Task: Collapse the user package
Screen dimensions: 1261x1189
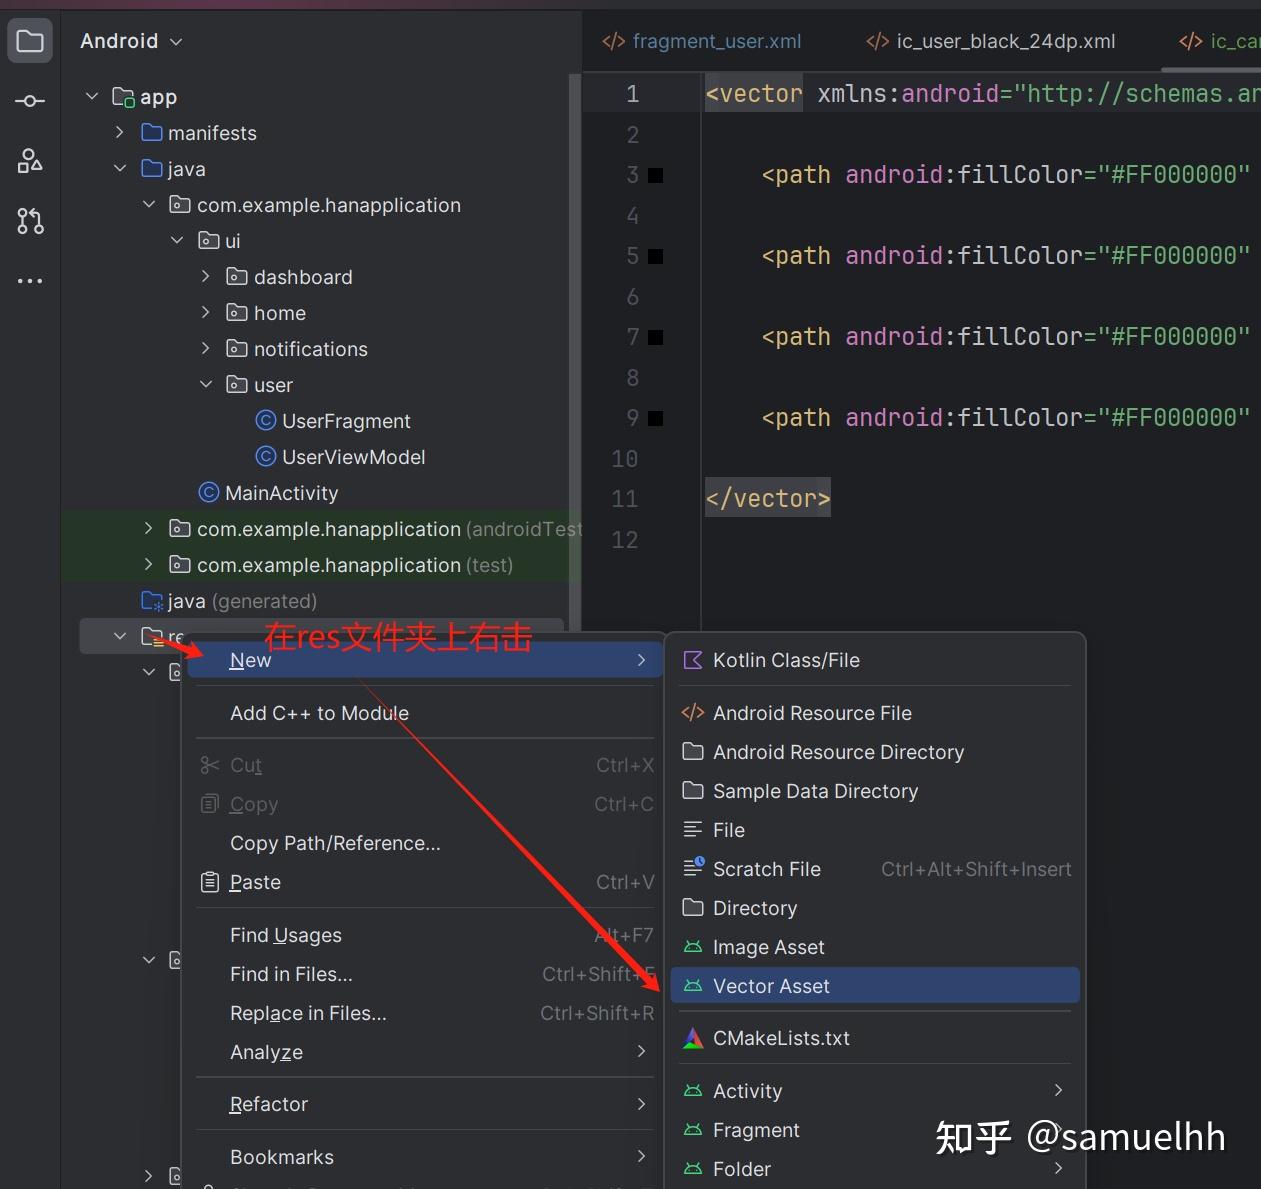Action: point(206,384)
